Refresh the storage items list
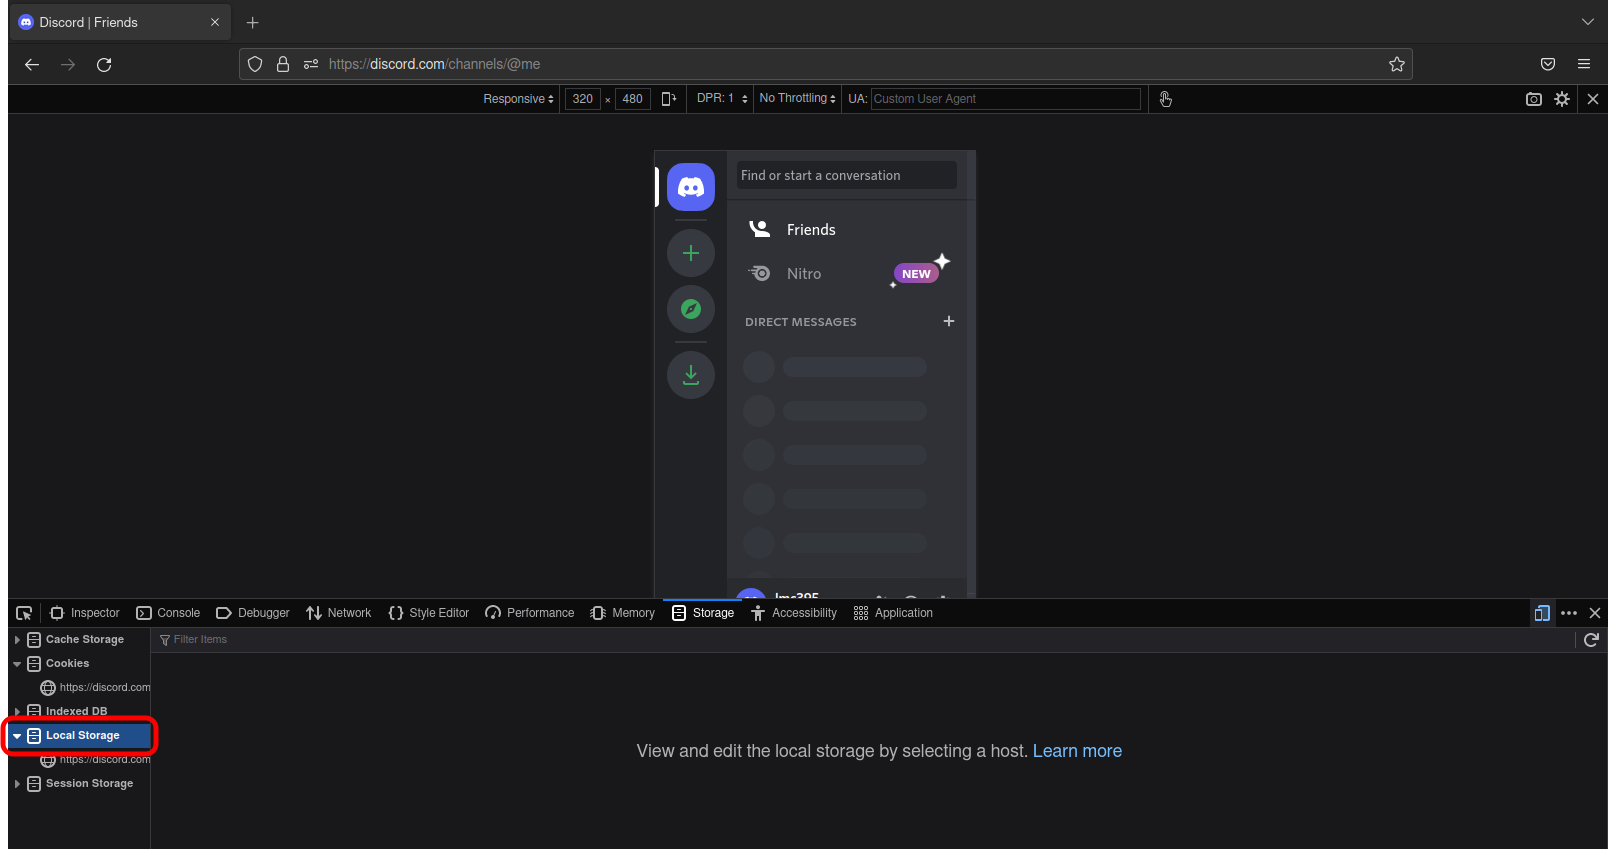Screen dimensions: 1608x849 1591,640
